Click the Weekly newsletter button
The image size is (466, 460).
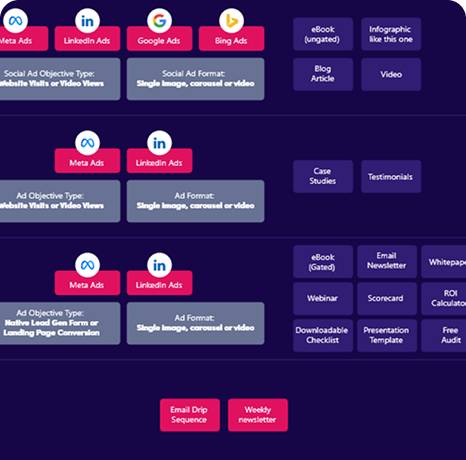(x=258, y=415)
